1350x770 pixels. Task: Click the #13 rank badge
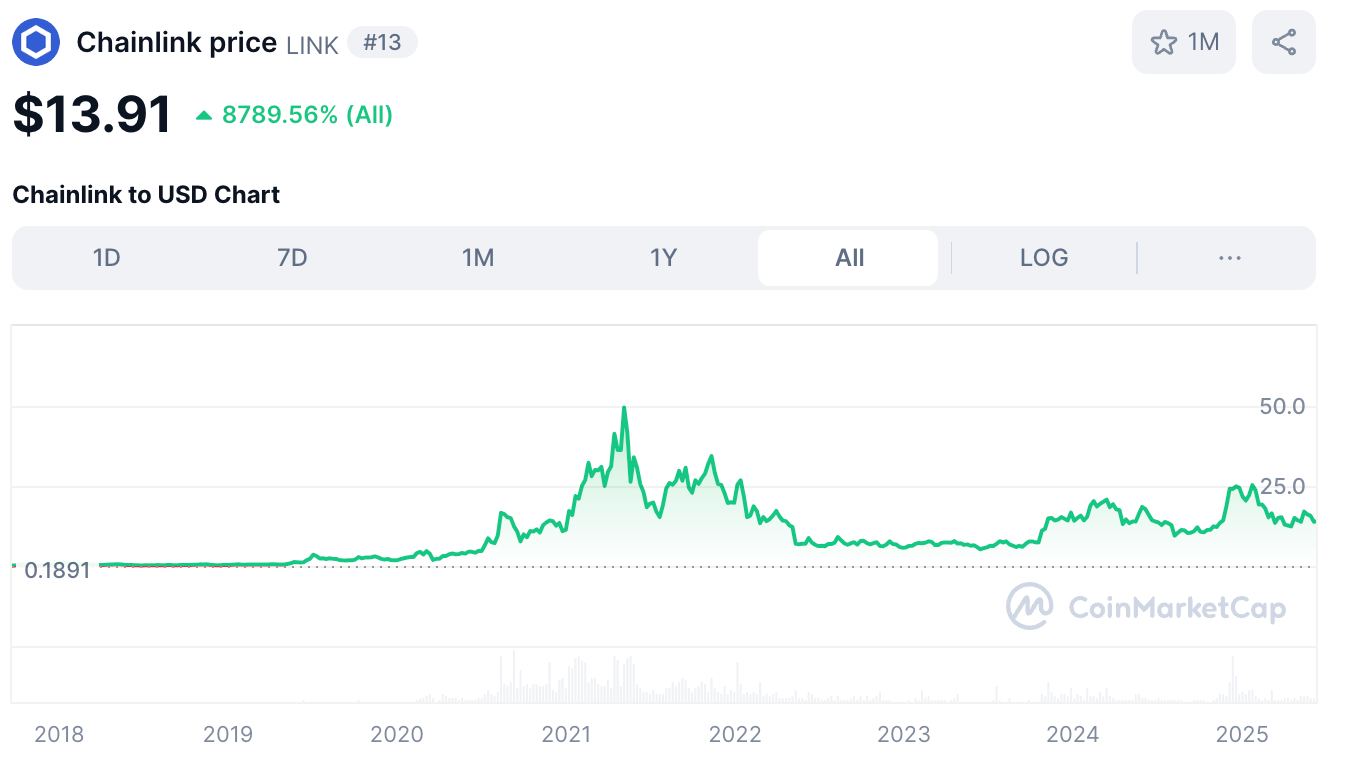pyautogui.click(x=382, y=43)
